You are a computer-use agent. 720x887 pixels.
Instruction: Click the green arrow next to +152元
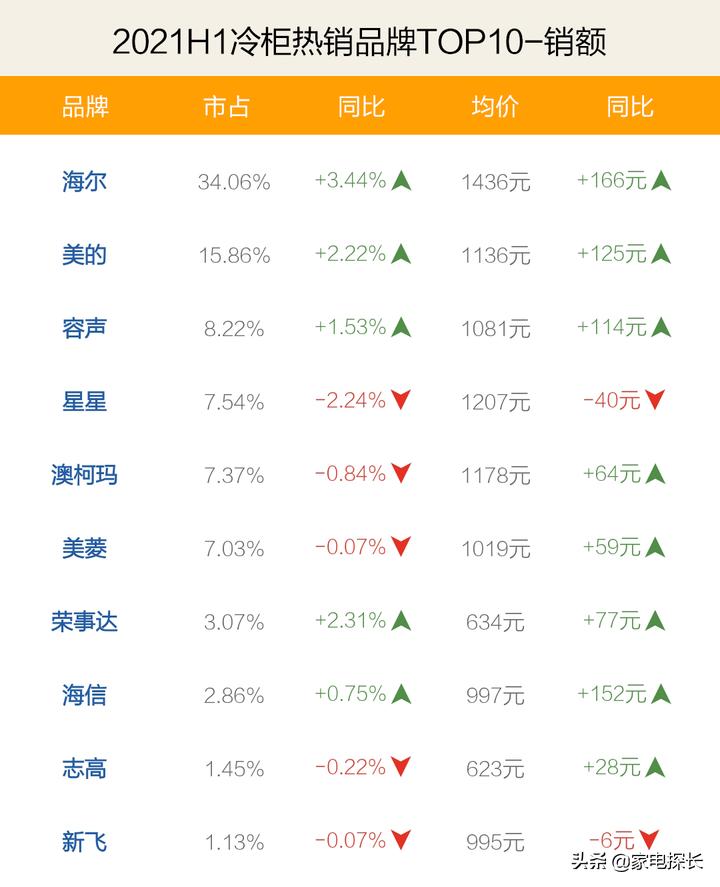tap(661, 694)
